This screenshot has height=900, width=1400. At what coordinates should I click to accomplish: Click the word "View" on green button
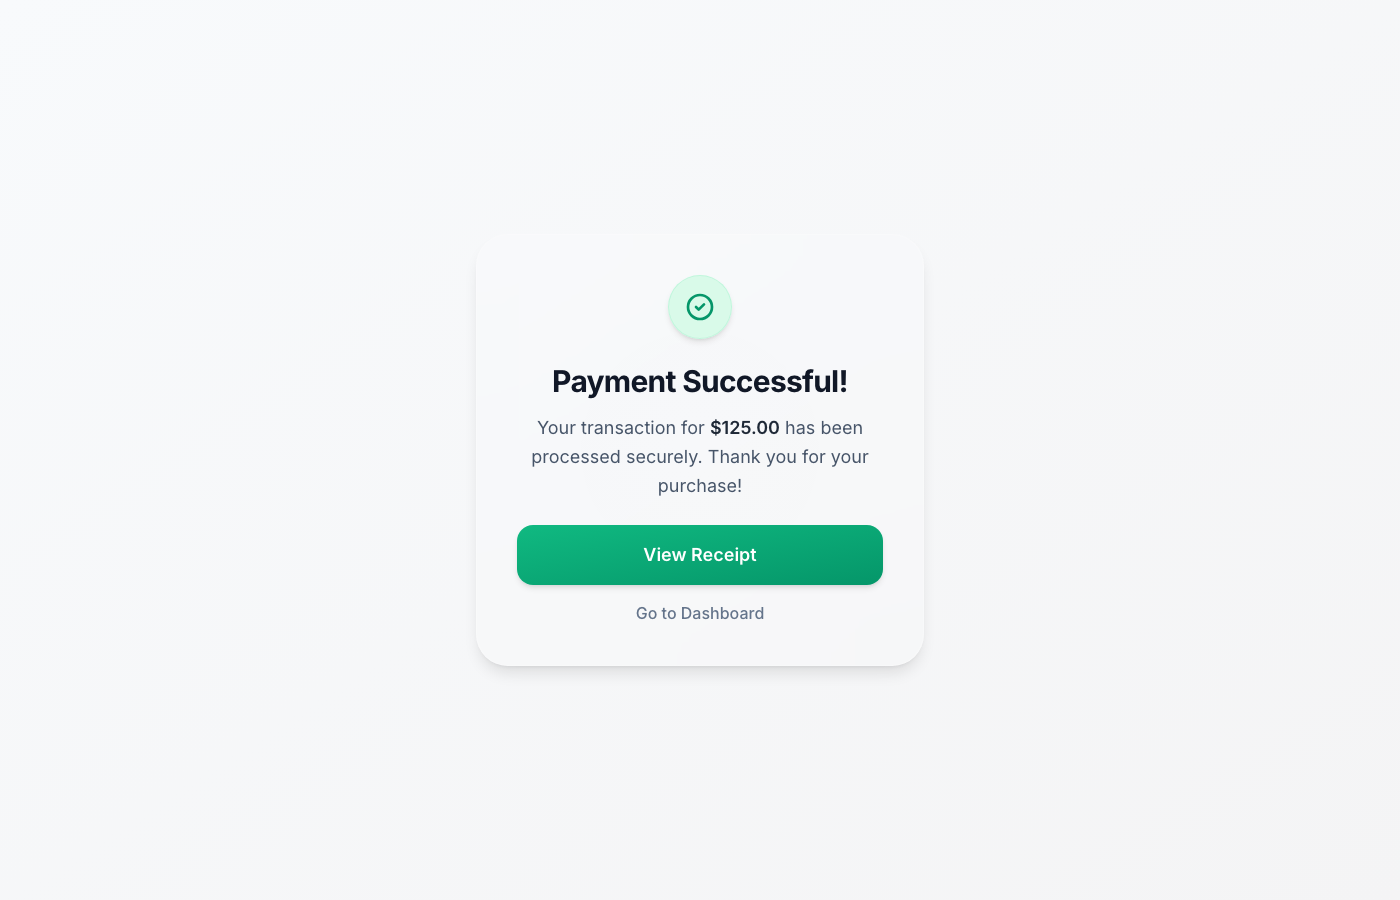665,555
